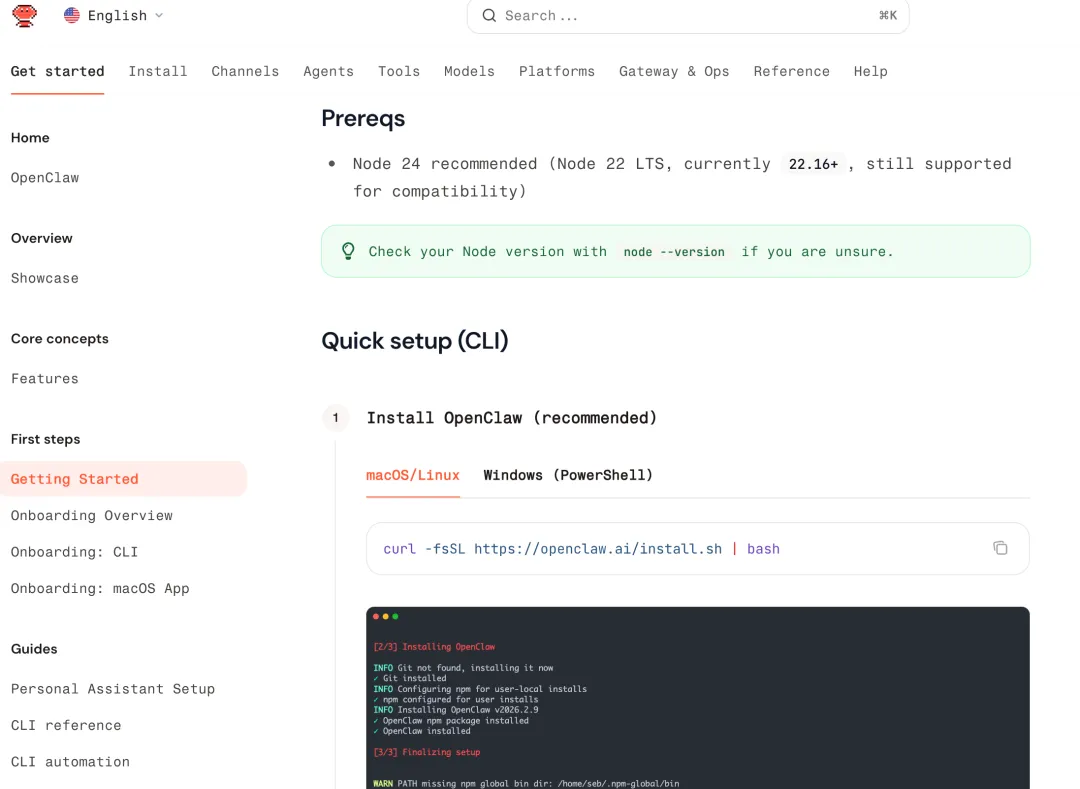Image resolution: width=1080 pixels, height=789 pixels.
Task: Click the OpenClaw red logo icon
Action: (x=24, y=15)
